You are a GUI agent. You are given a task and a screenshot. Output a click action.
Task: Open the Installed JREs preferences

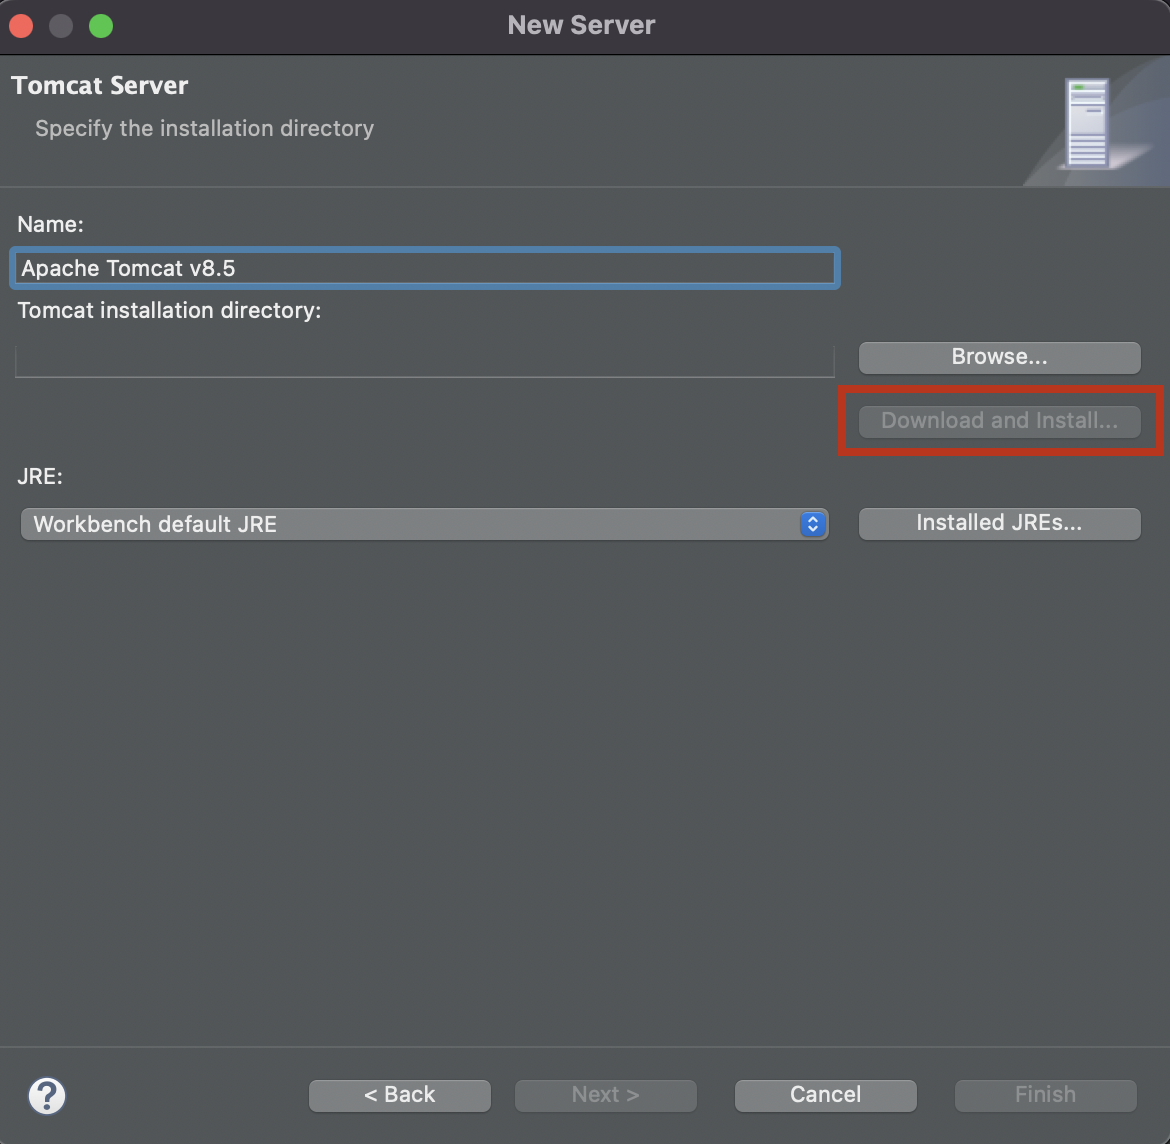point(999,523)
